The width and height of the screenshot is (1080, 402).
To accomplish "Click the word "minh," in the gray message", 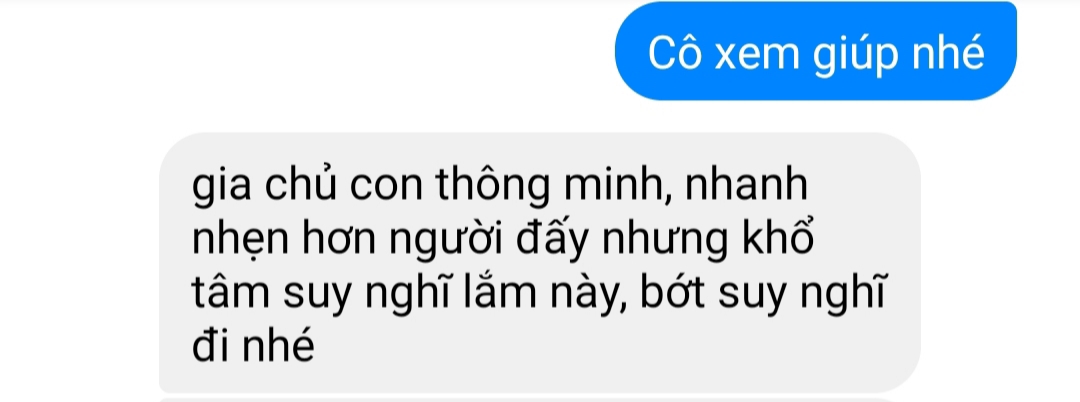I will coord(619,187).
